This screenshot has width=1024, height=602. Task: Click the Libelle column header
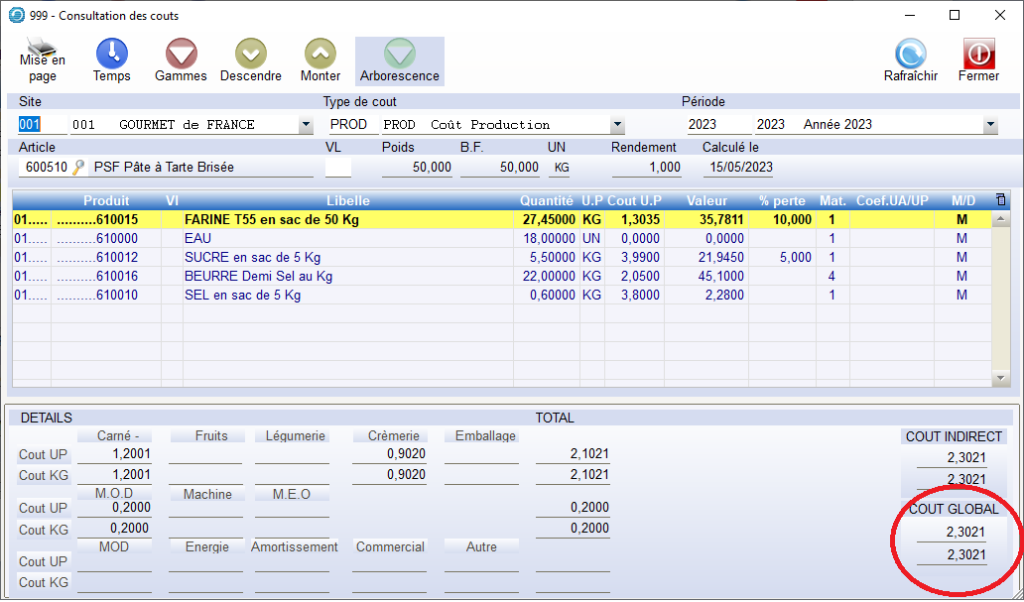pyautogui.click(x=348, y=200)
